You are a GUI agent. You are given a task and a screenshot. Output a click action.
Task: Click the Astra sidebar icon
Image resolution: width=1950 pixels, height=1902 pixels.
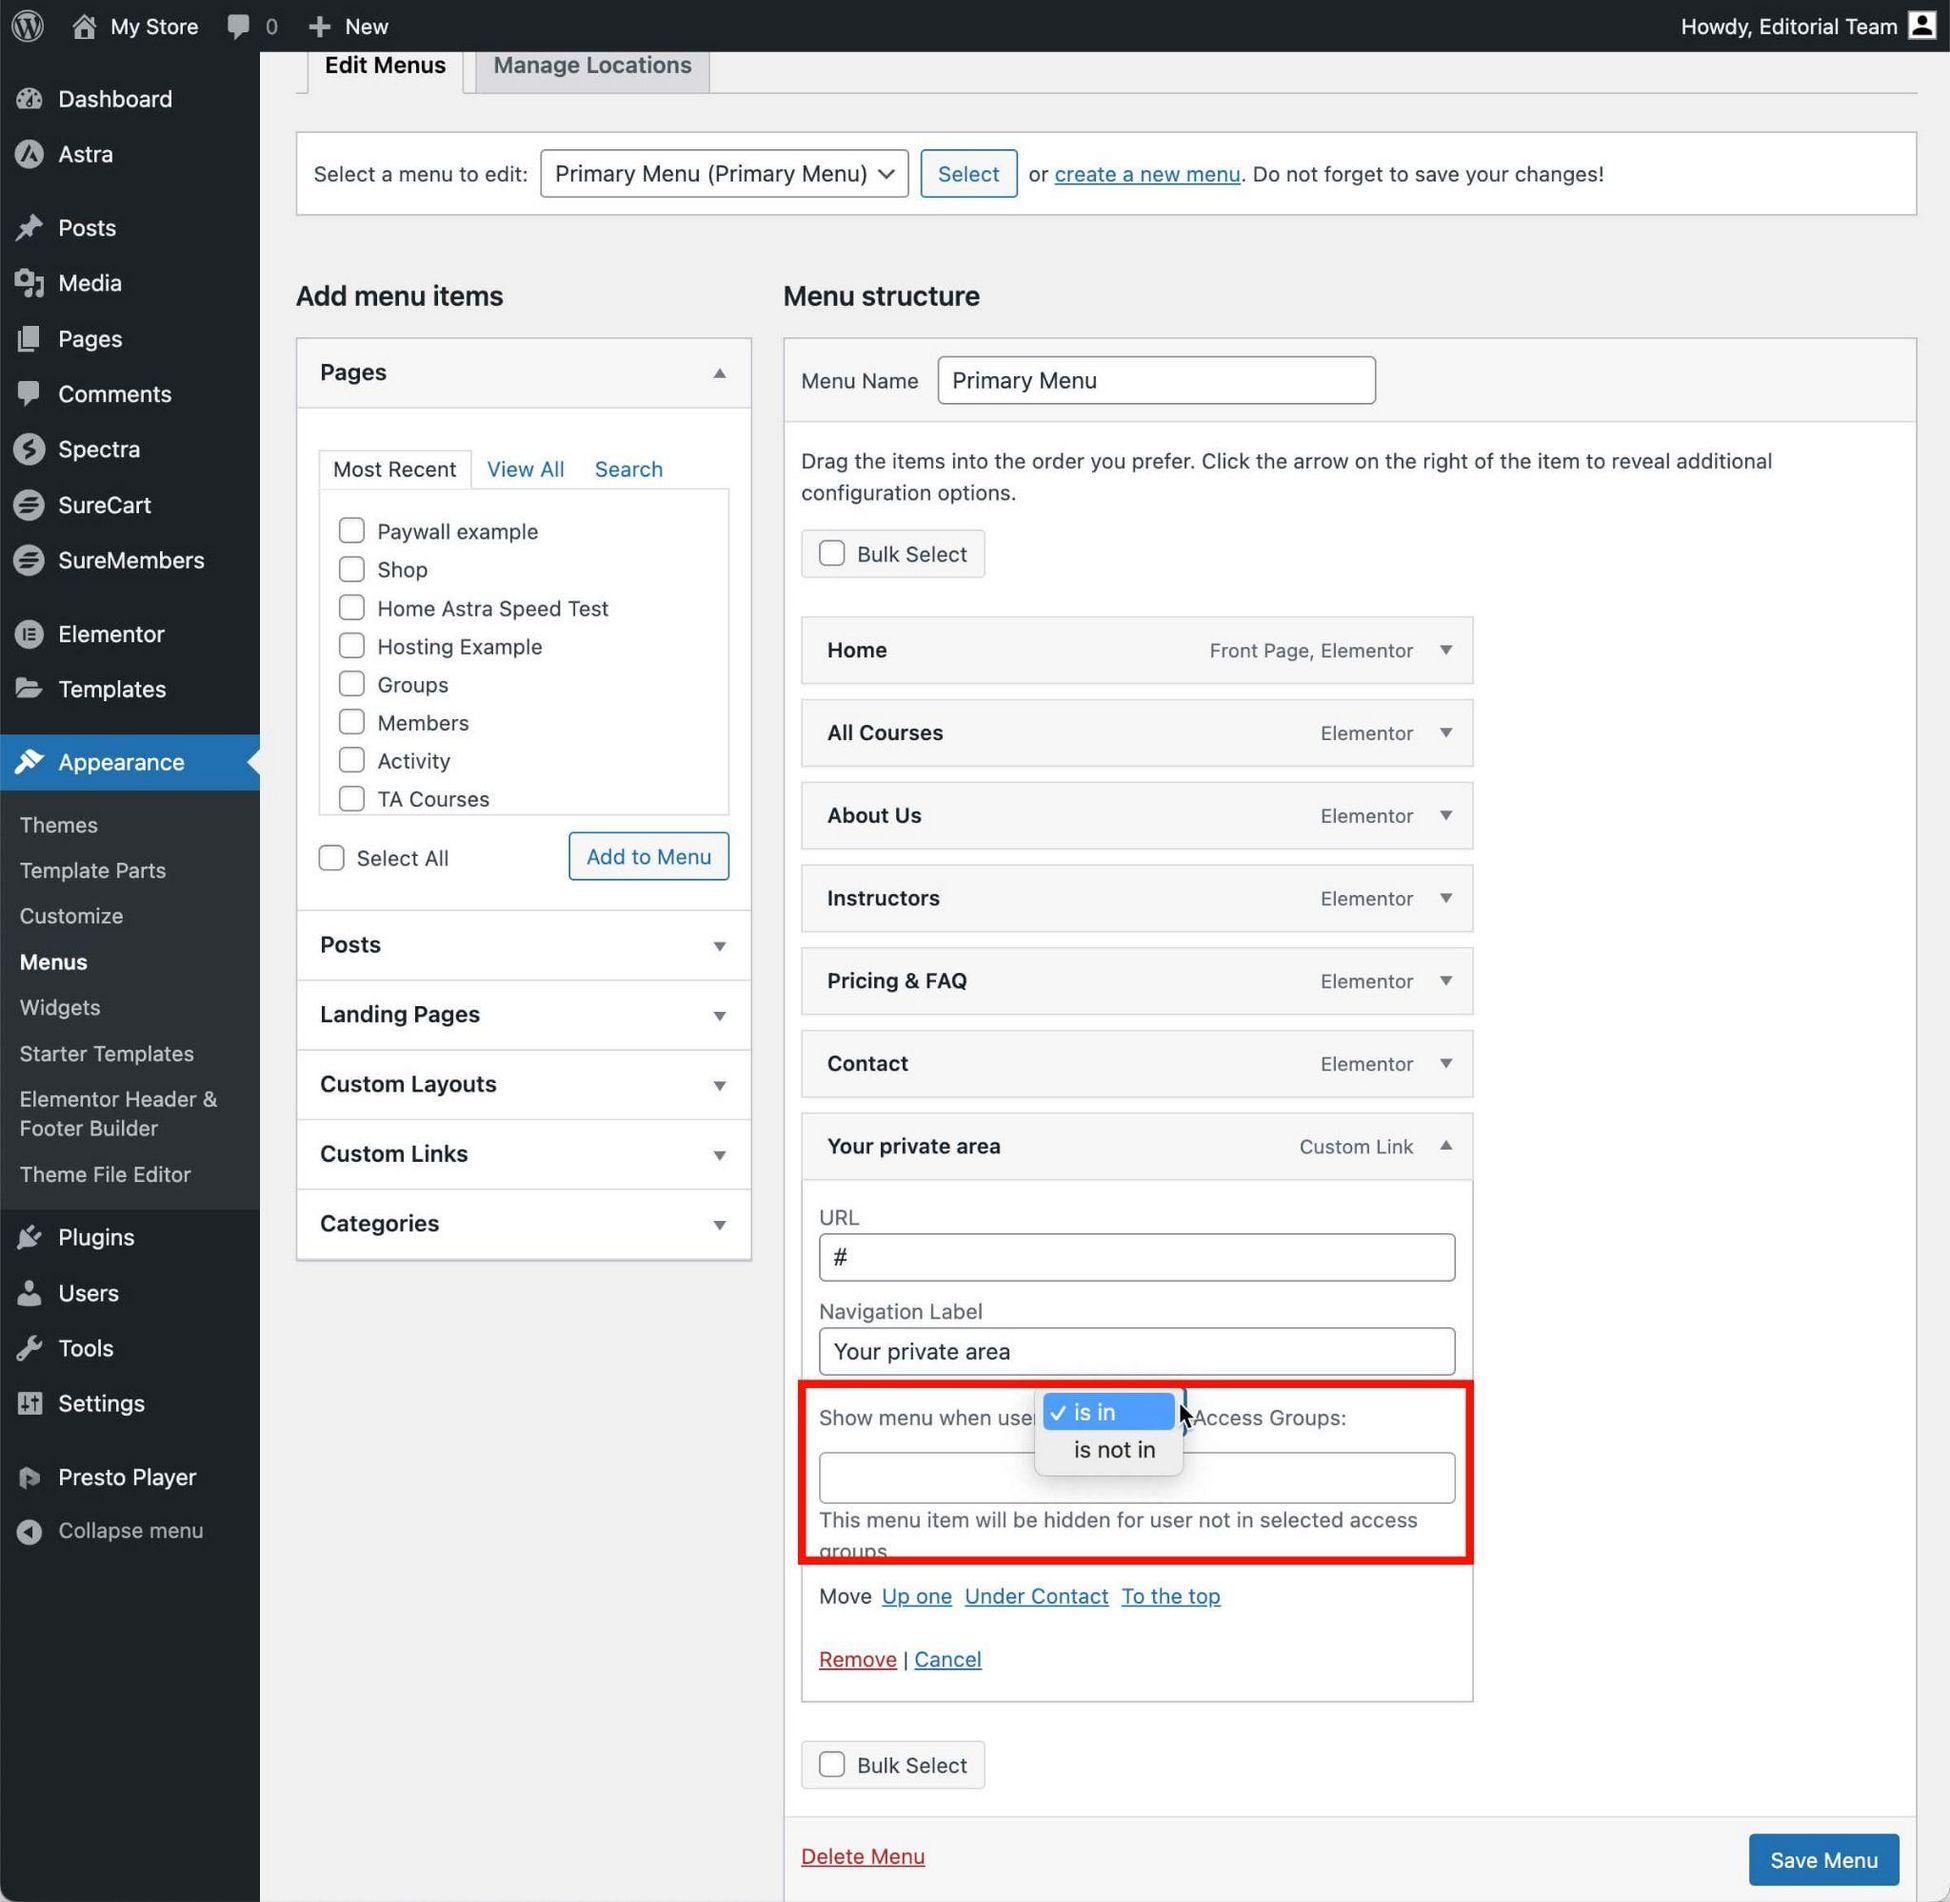point(30,154)
